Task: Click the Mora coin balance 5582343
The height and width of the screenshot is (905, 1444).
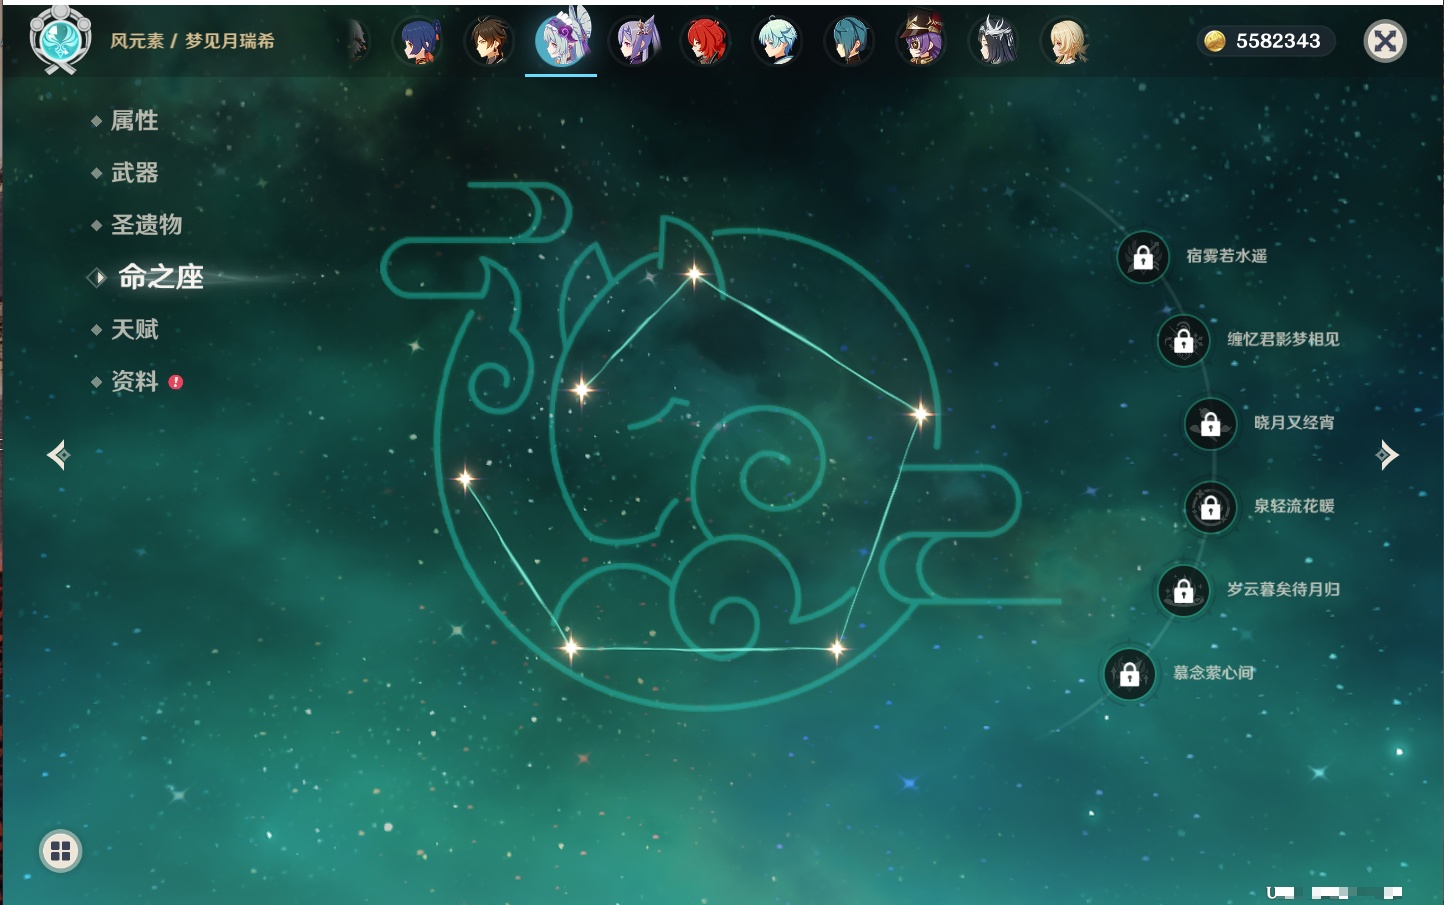Action: [x=1265, y=41]
